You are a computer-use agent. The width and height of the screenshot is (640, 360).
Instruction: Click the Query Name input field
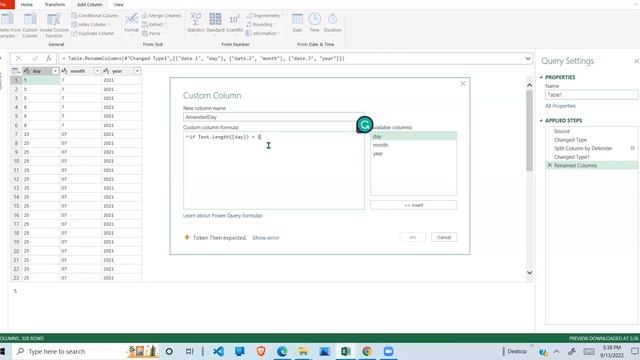[591, 95]
